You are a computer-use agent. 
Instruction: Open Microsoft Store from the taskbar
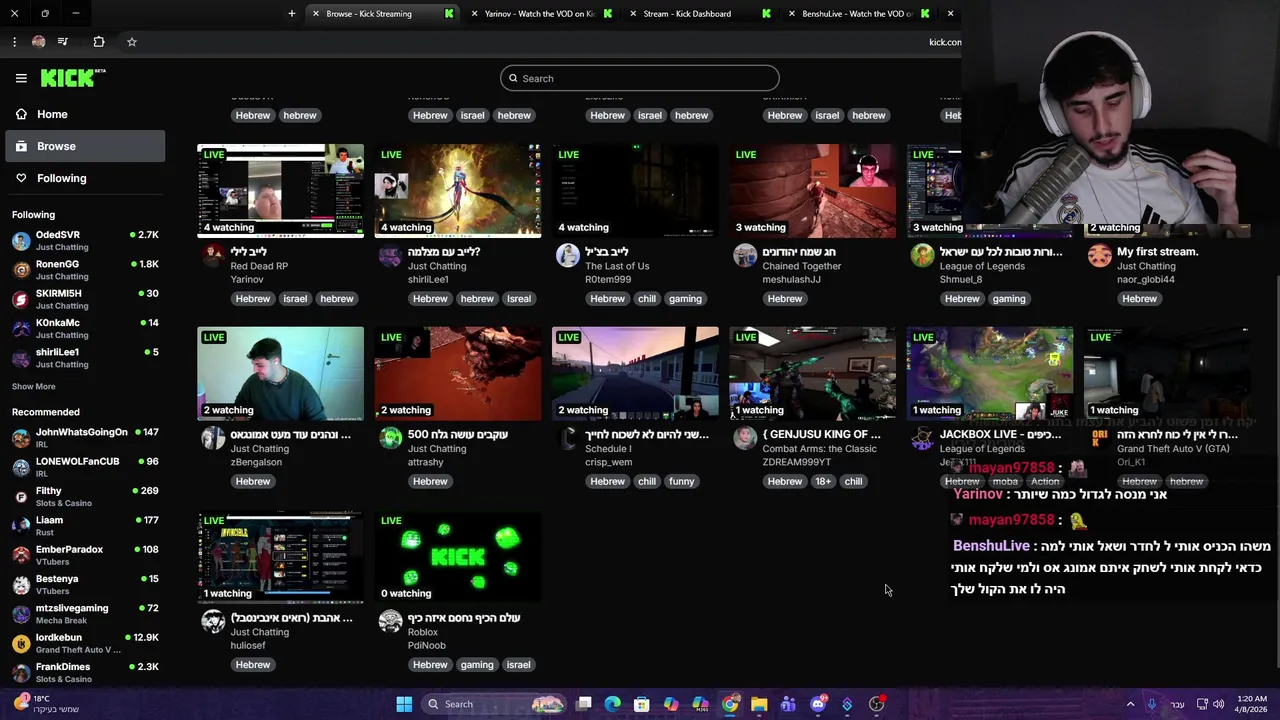(642, 704)
